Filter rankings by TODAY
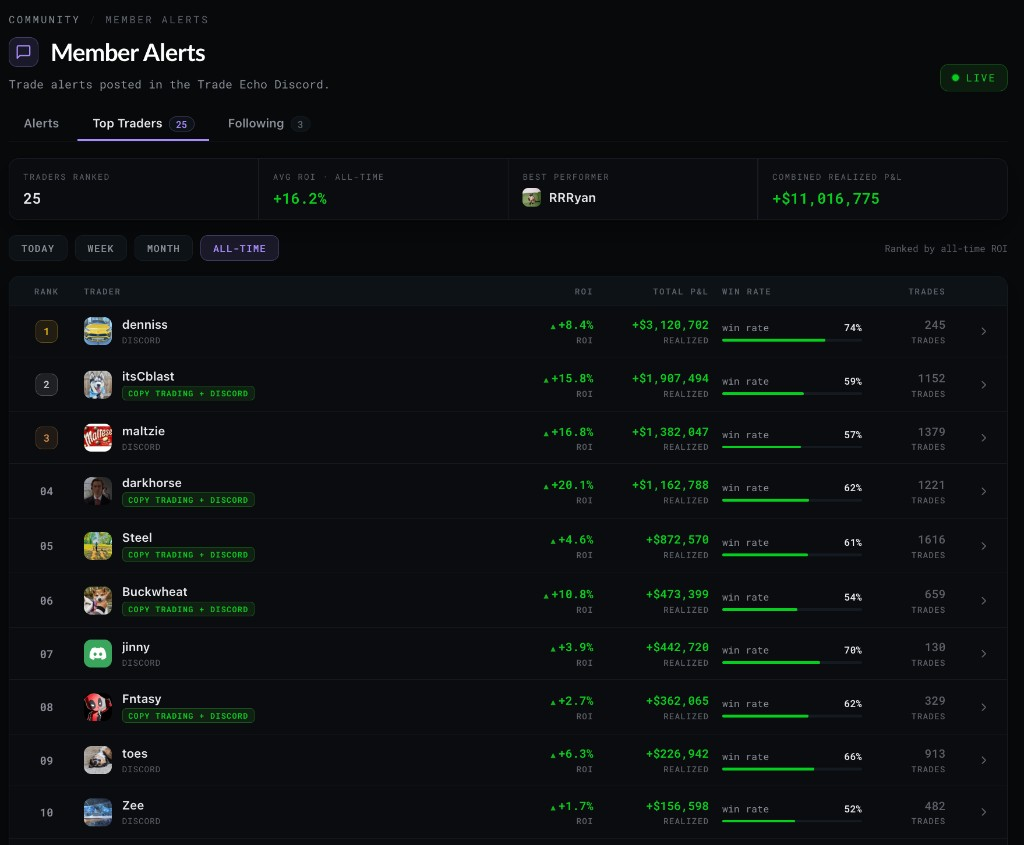This screenshot has height=845, width=1024. (x=38, y=248)
